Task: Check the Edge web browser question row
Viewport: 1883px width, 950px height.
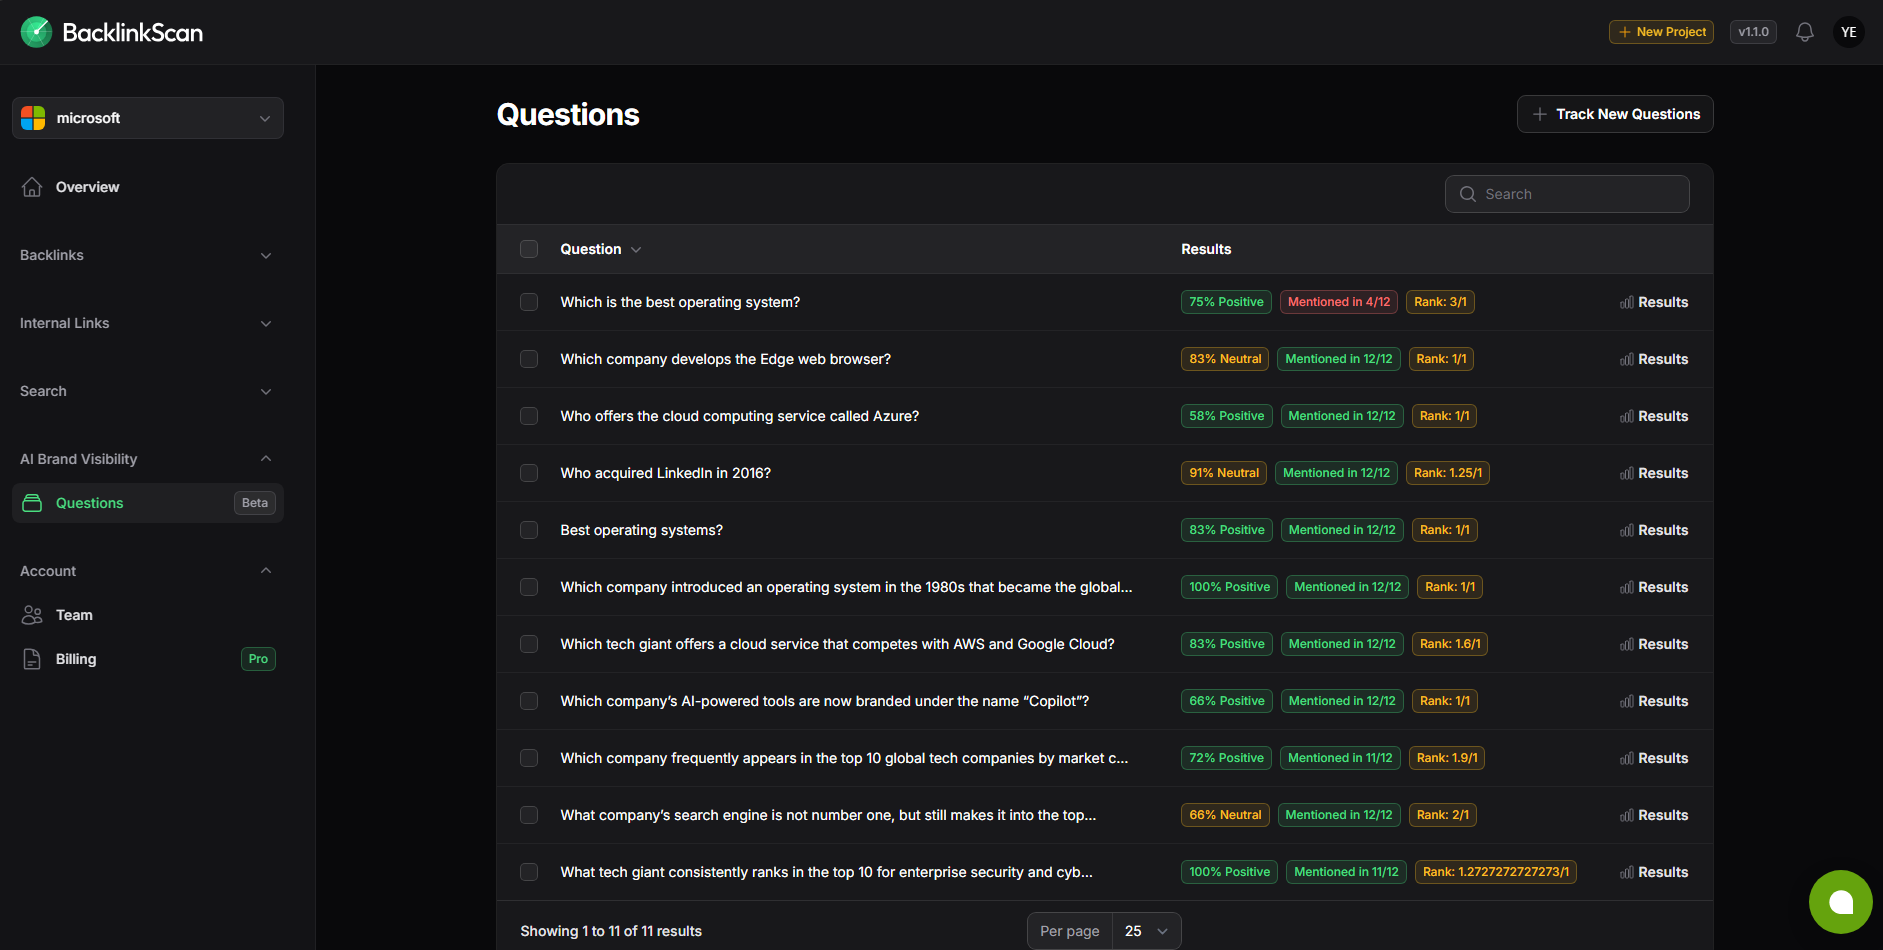Action: tap(529, 359)
